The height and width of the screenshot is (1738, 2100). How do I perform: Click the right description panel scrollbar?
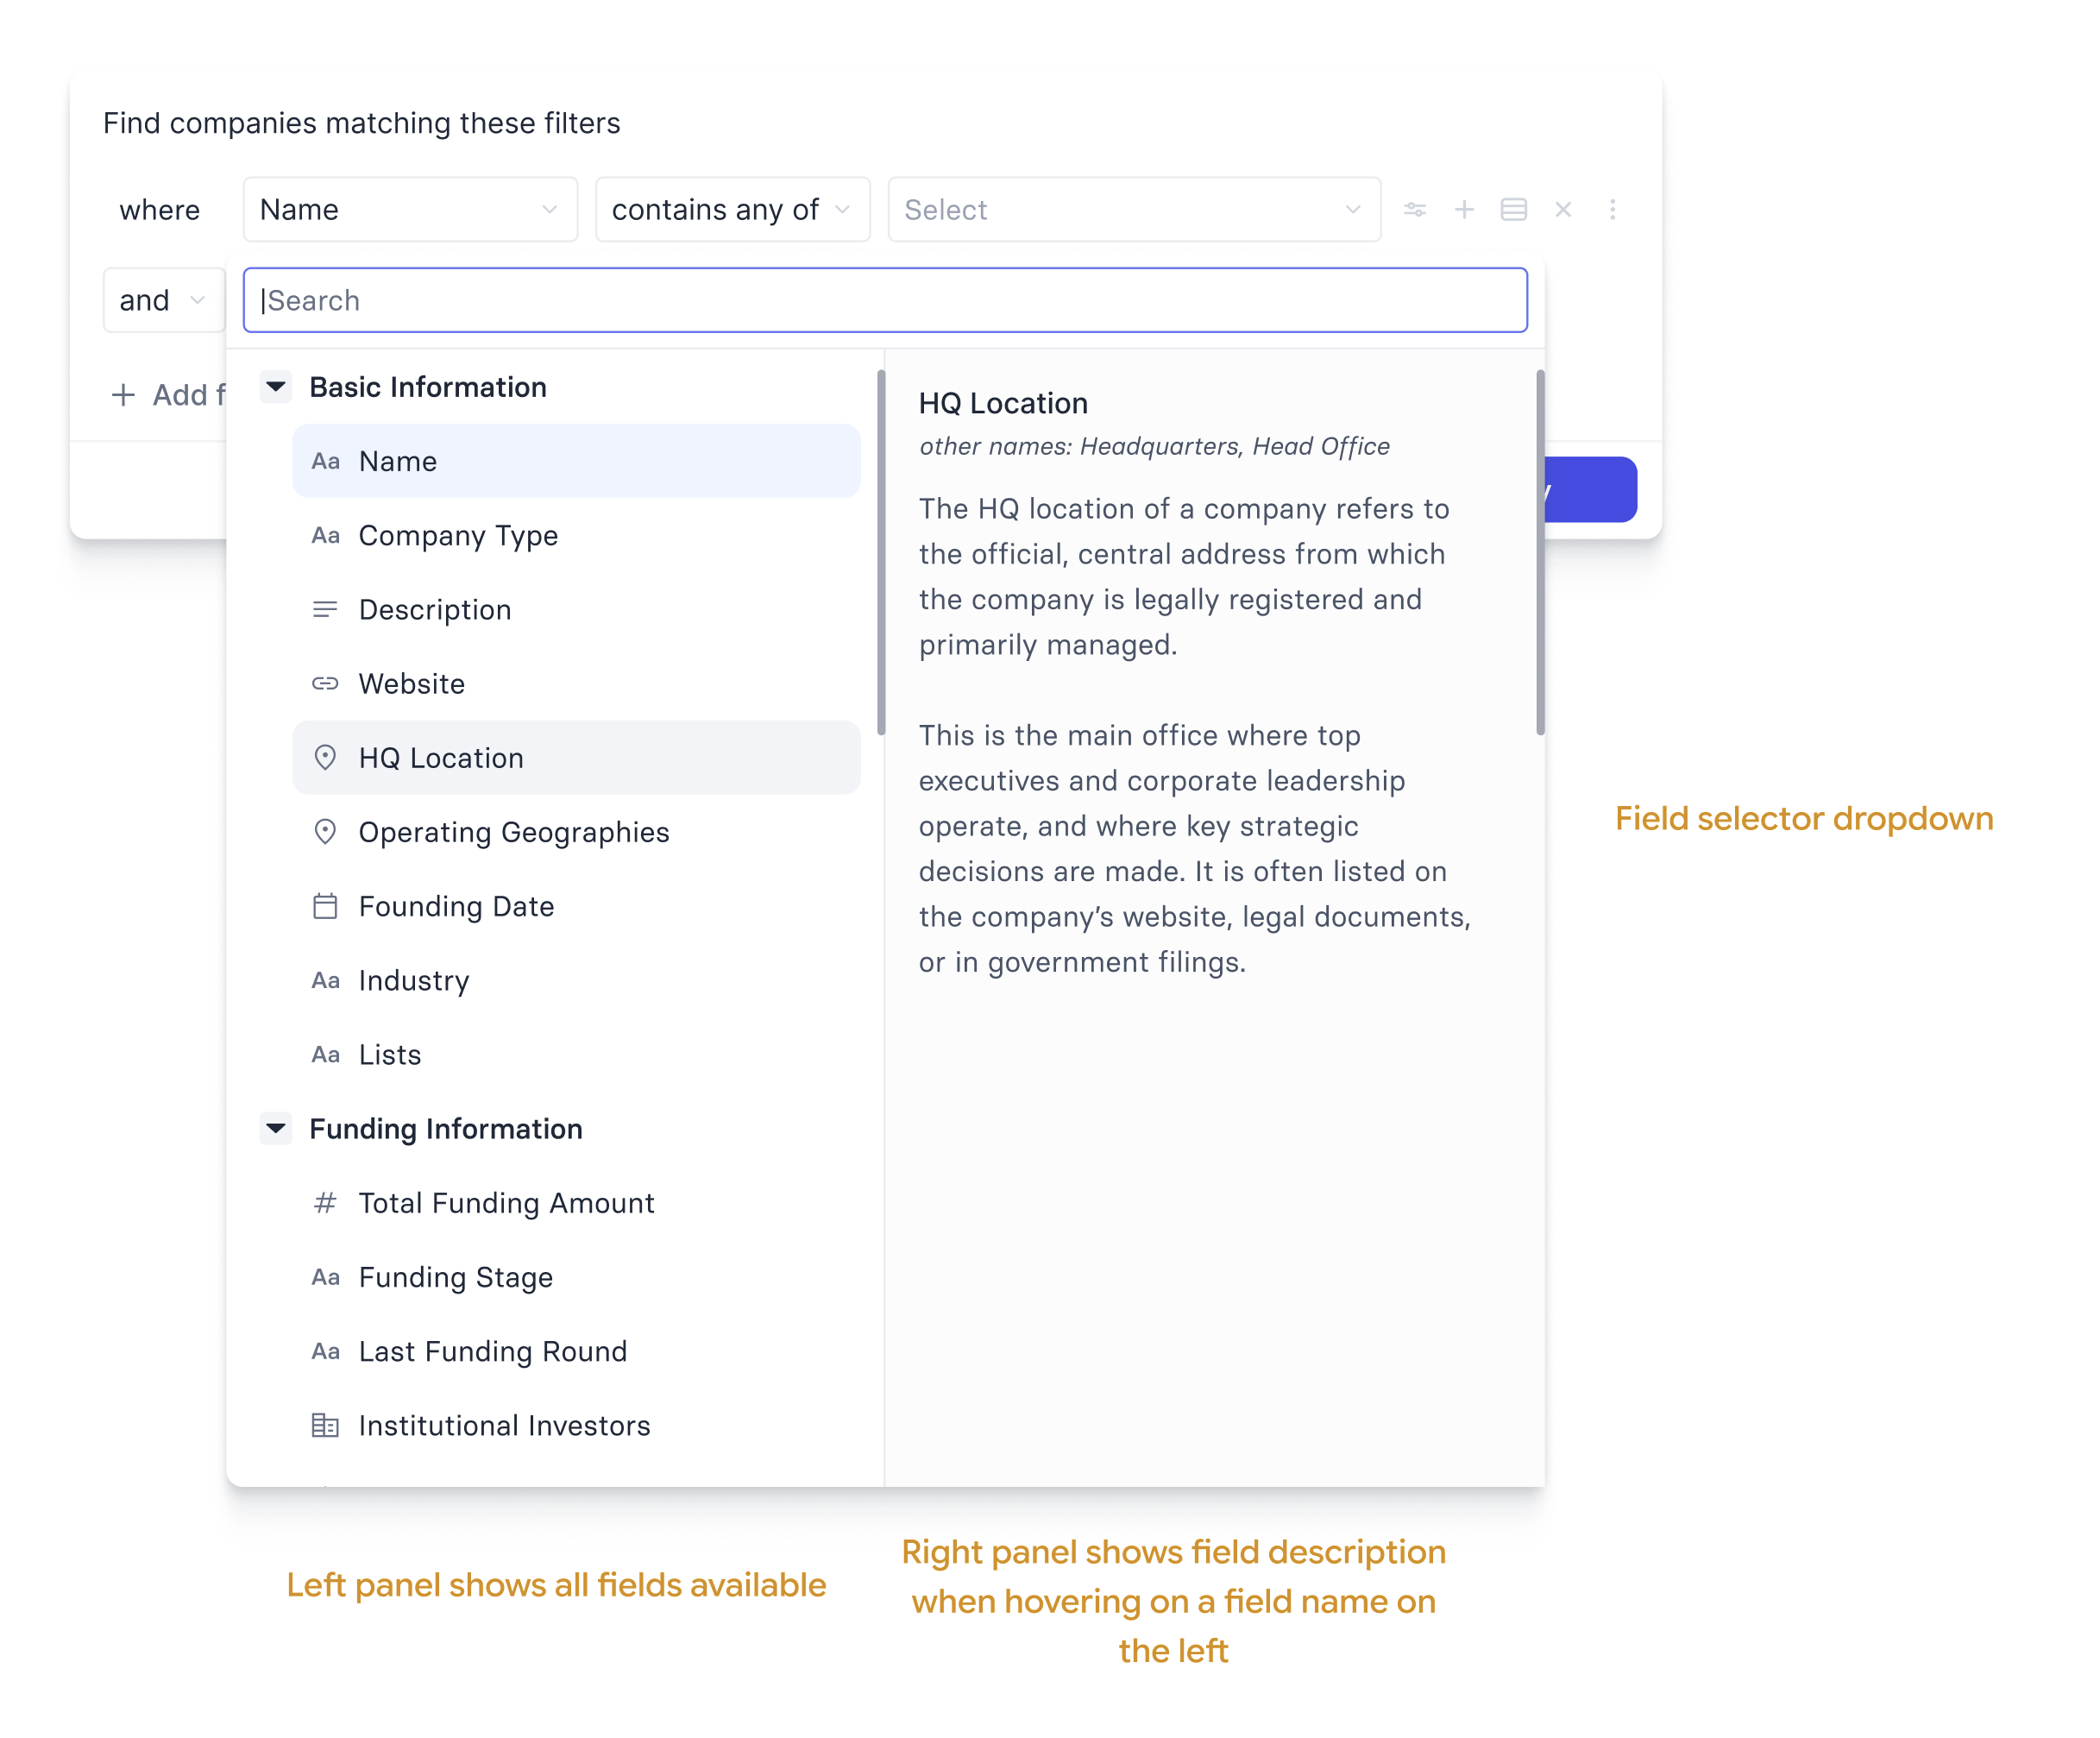(1540, 552)
